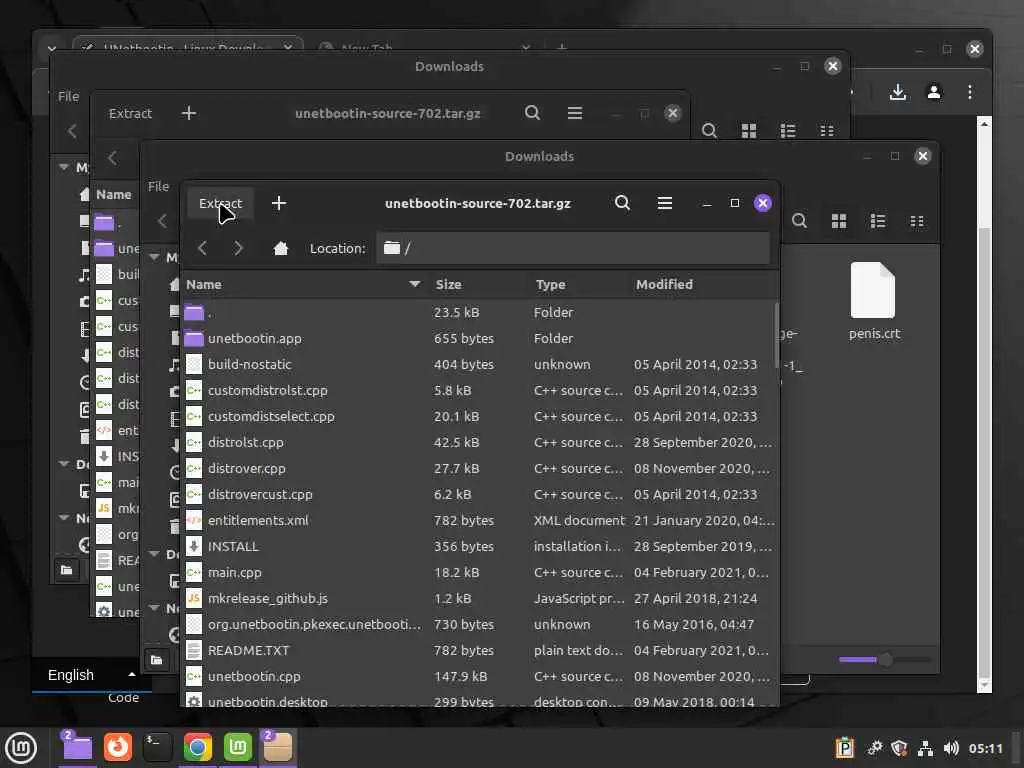
Task: Open hamburger menu in front archive window
Action: pyautogui.click(x=665, y=203)
